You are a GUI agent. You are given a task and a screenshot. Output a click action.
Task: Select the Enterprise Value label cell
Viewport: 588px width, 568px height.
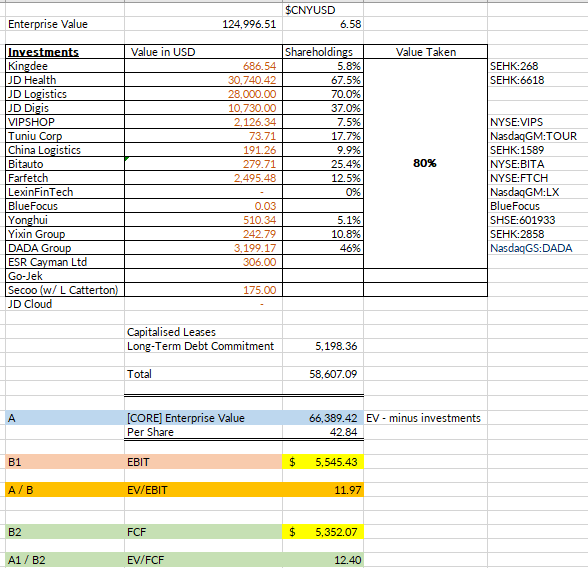tap(65, 24)
